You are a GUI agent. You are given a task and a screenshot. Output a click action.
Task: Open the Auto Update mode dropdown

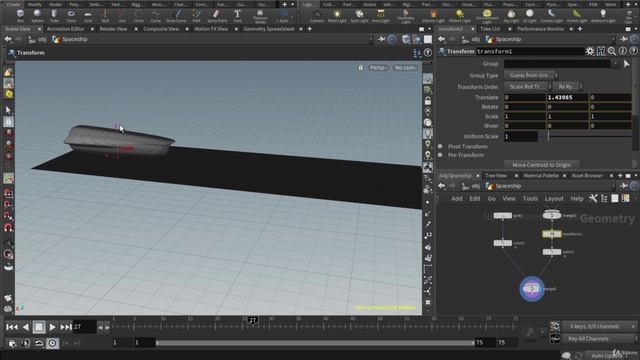pos(610,356)
